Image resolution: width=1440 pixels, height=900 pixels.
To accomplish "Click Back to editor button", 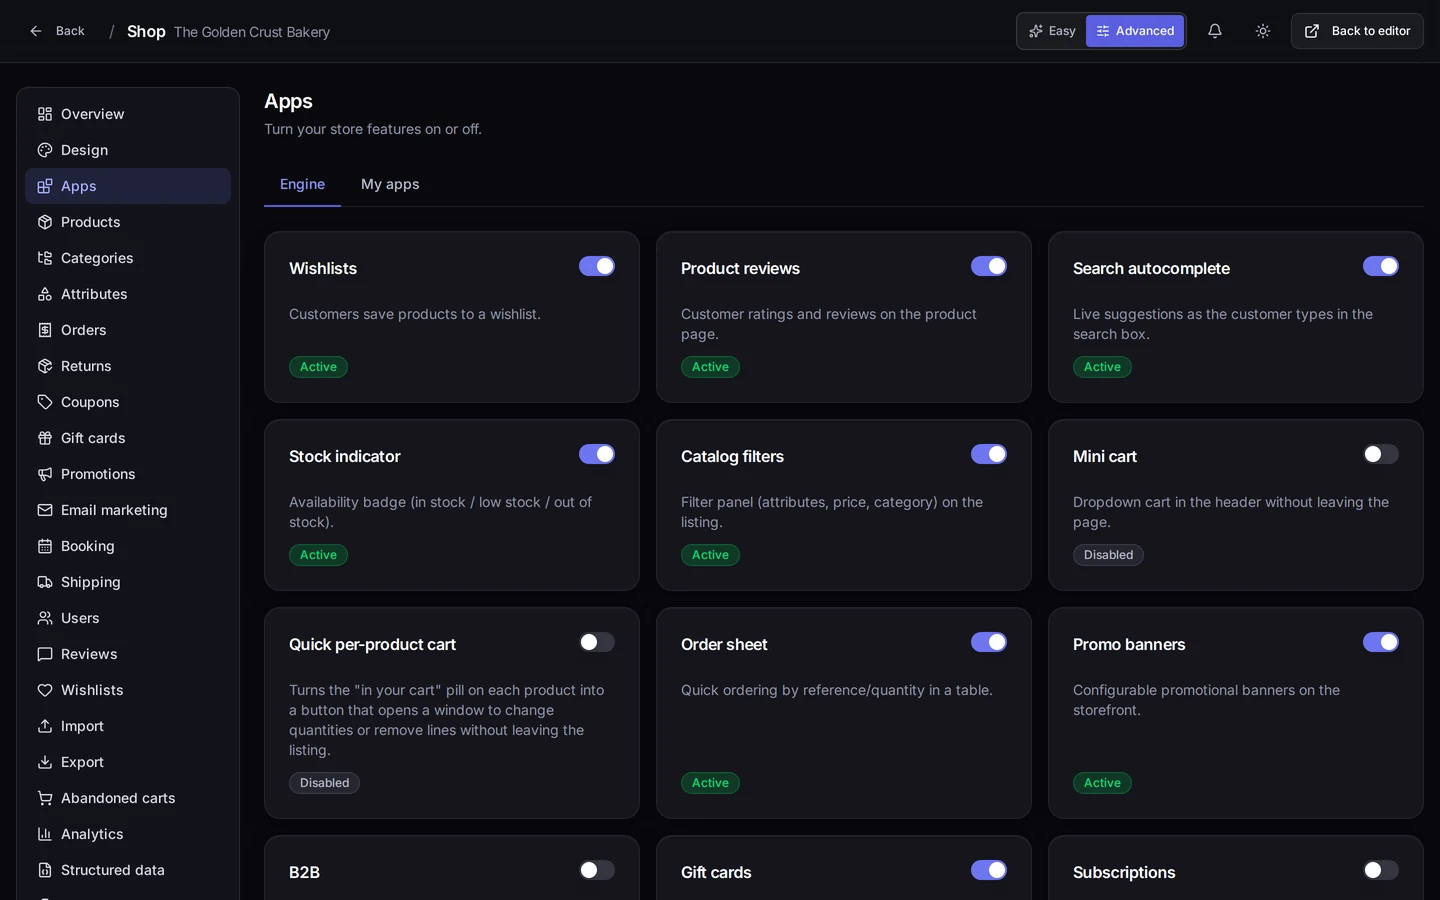I will [1357, 31].
